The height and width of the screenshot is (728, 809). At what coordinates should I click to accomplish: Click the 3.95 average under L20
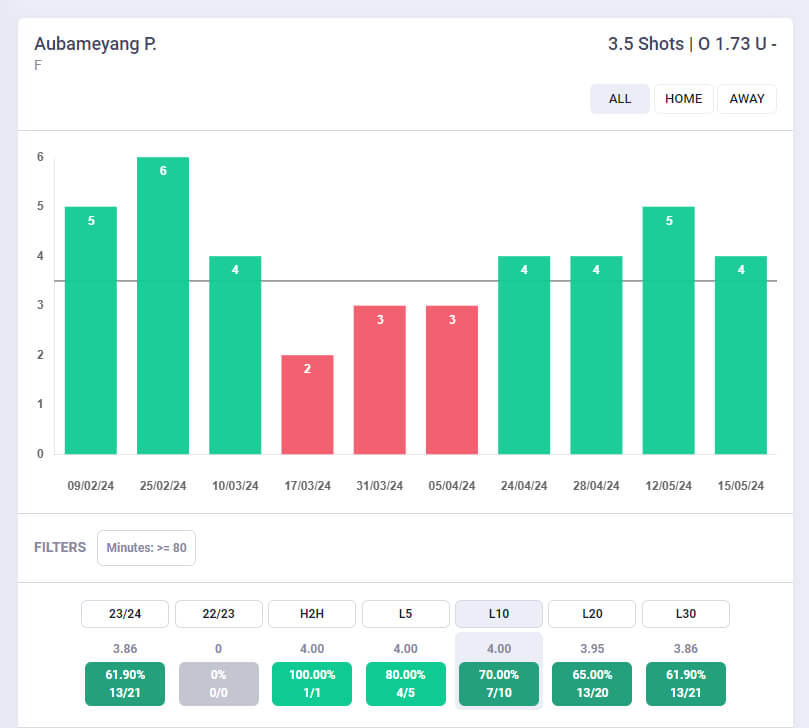click(592, 649)
